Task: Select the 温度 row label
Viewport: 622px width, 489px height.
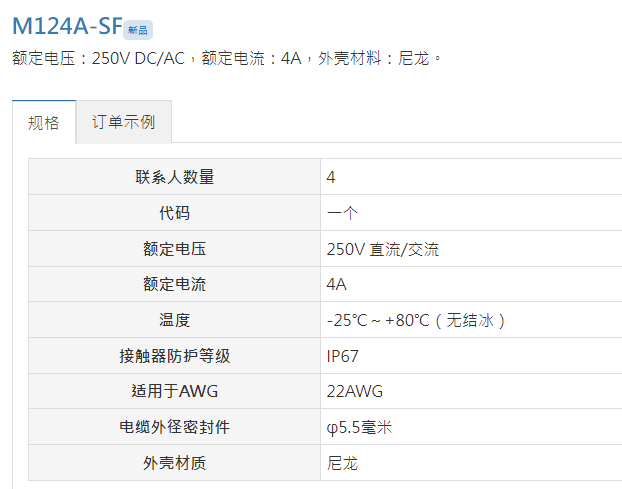Action: point(175,320)
